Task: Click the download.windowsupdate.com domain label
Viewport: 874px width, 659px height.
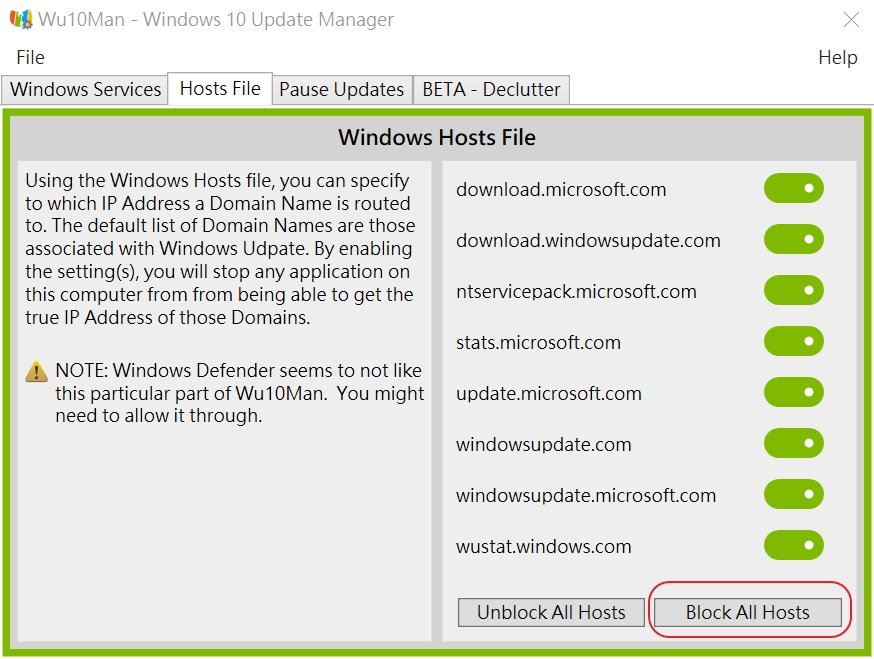Action: click(588, 240)
